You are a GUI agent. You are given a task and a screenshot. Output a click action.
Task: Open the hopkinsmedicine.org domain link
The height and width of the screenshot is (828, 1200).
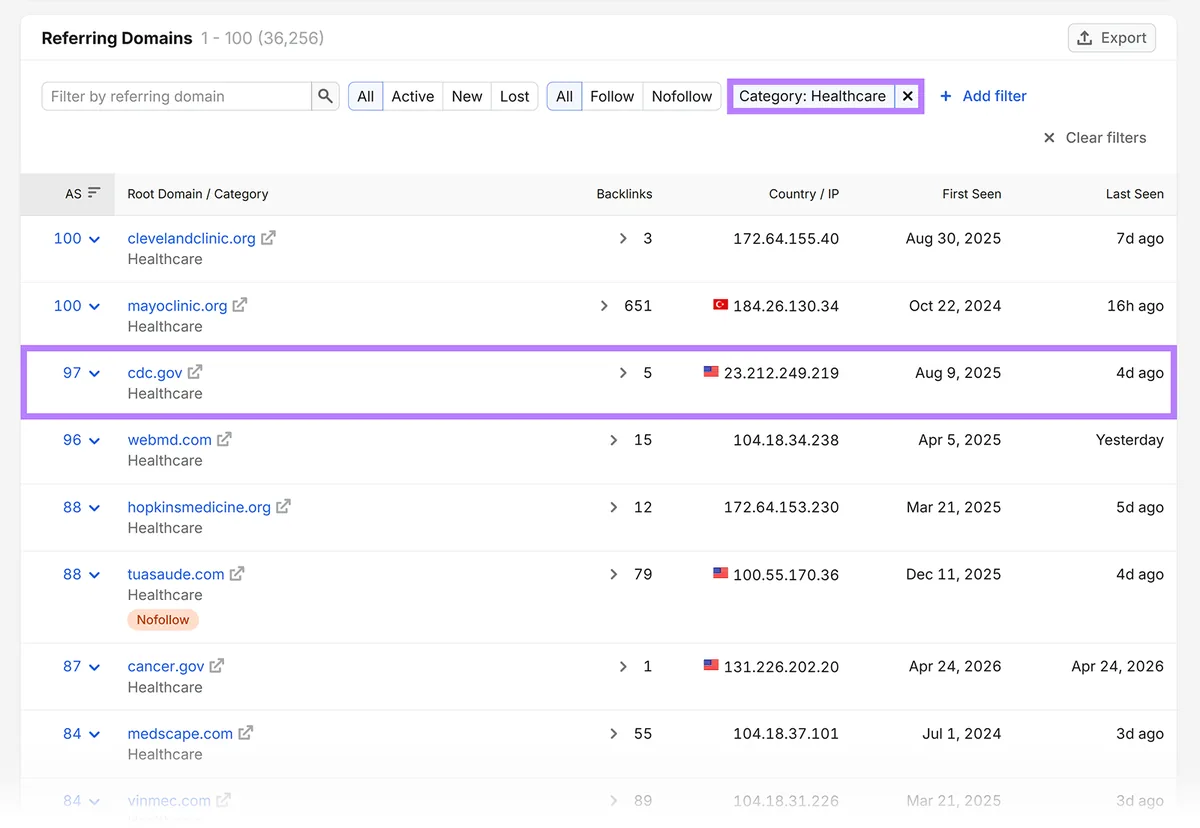click(x=199, y=507)
